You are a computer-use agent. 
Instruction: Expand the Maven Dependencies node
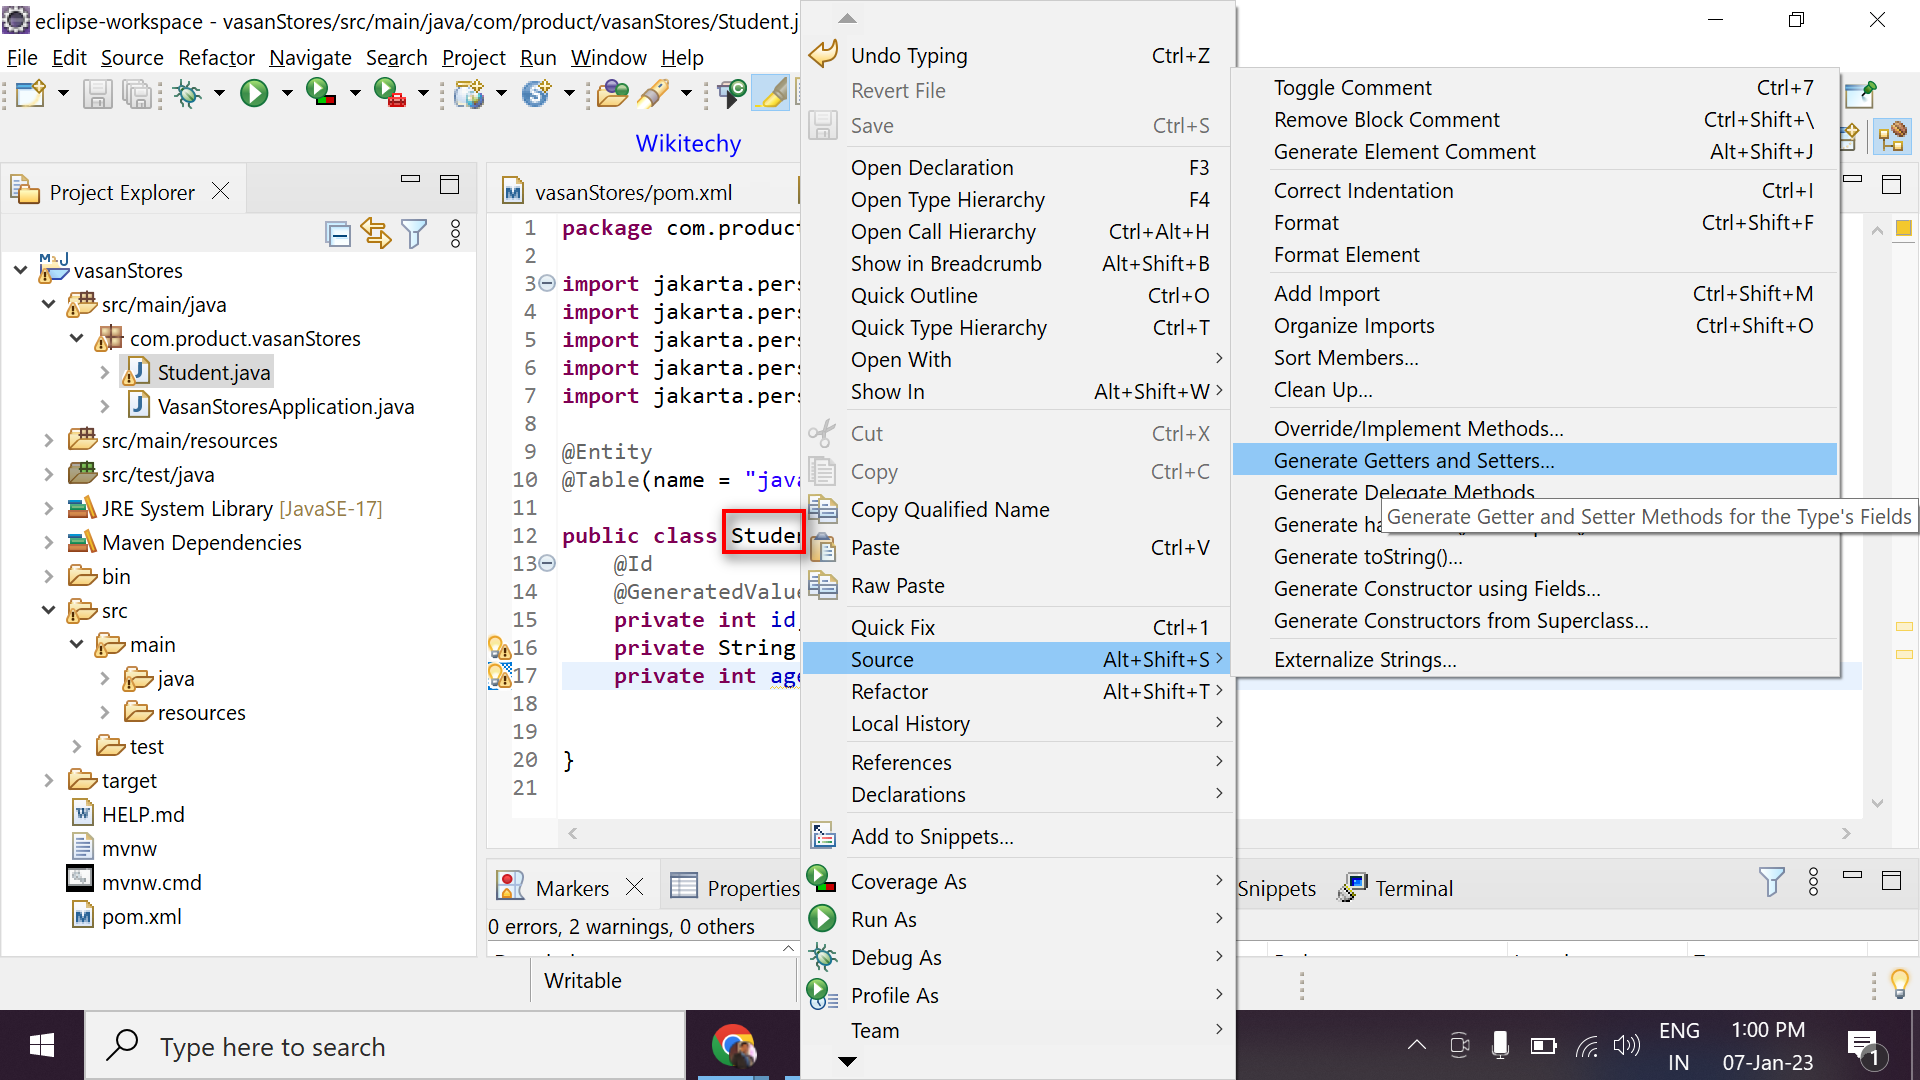(x=49, y=542)
